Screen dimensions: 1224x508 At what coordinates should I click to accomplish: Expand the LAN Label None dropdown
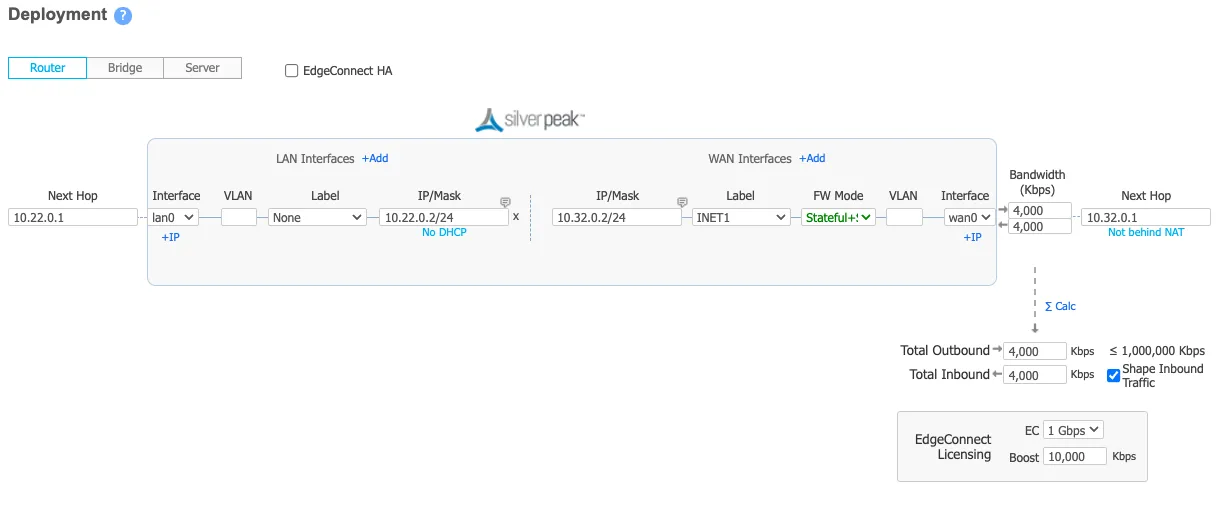click(317, 217)
